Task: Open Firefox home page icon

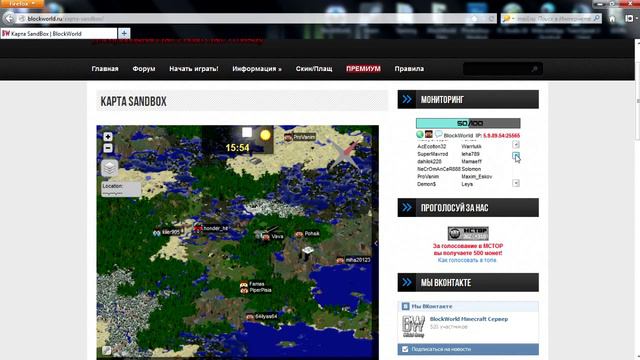Action: click(x=612, y=18)
